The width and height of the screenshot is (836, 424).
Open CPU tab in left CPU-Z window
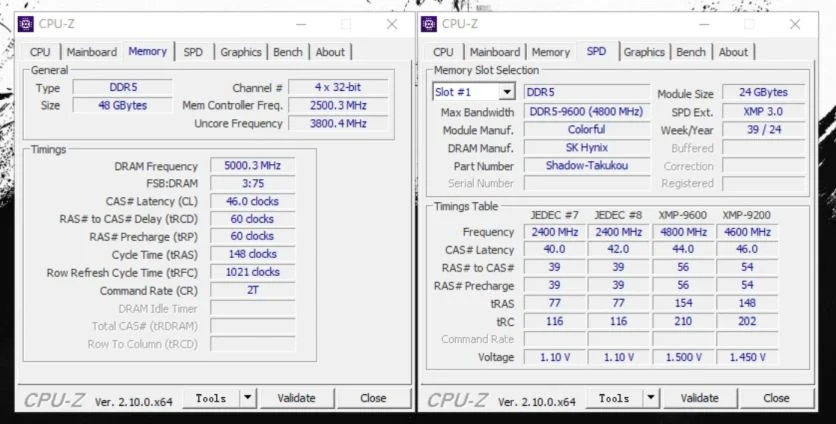tap(40, 52)
